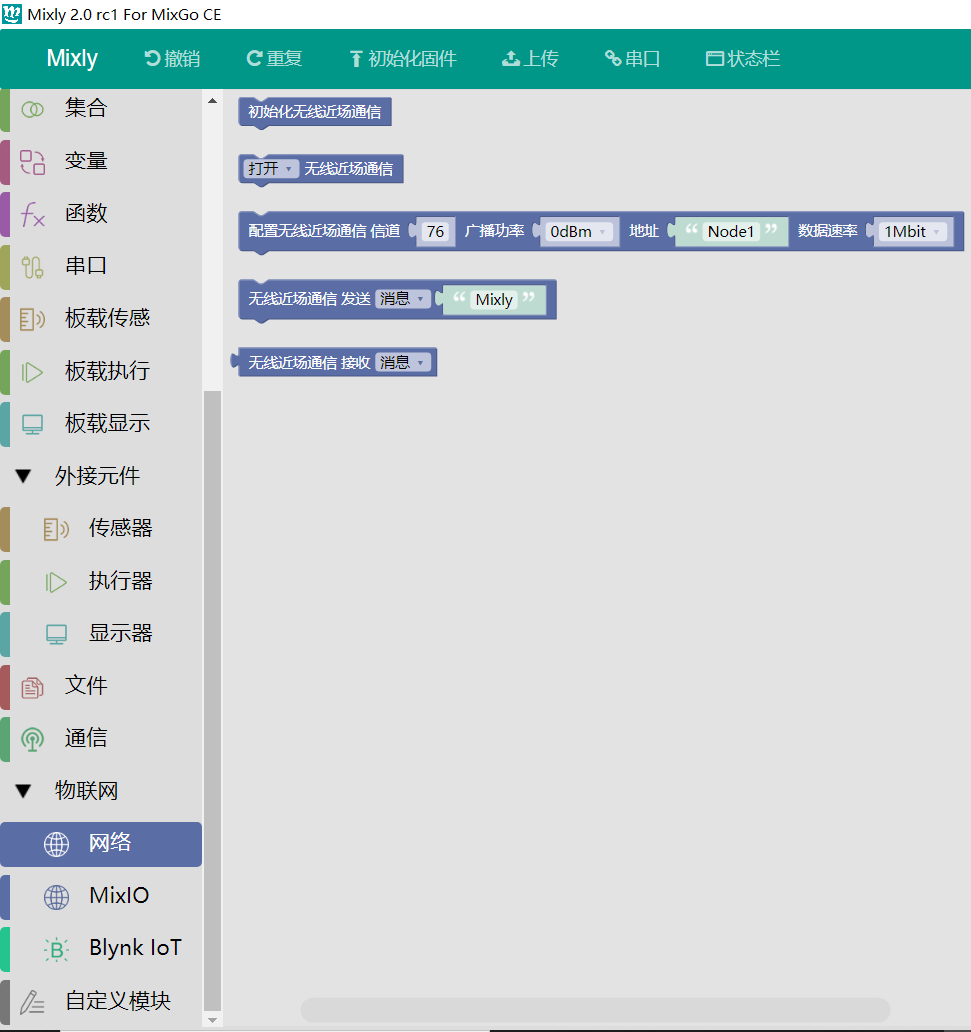Click the Mixly logo text
The width and height of the screenshot is (971, 1032).
(x=72, y=58)
